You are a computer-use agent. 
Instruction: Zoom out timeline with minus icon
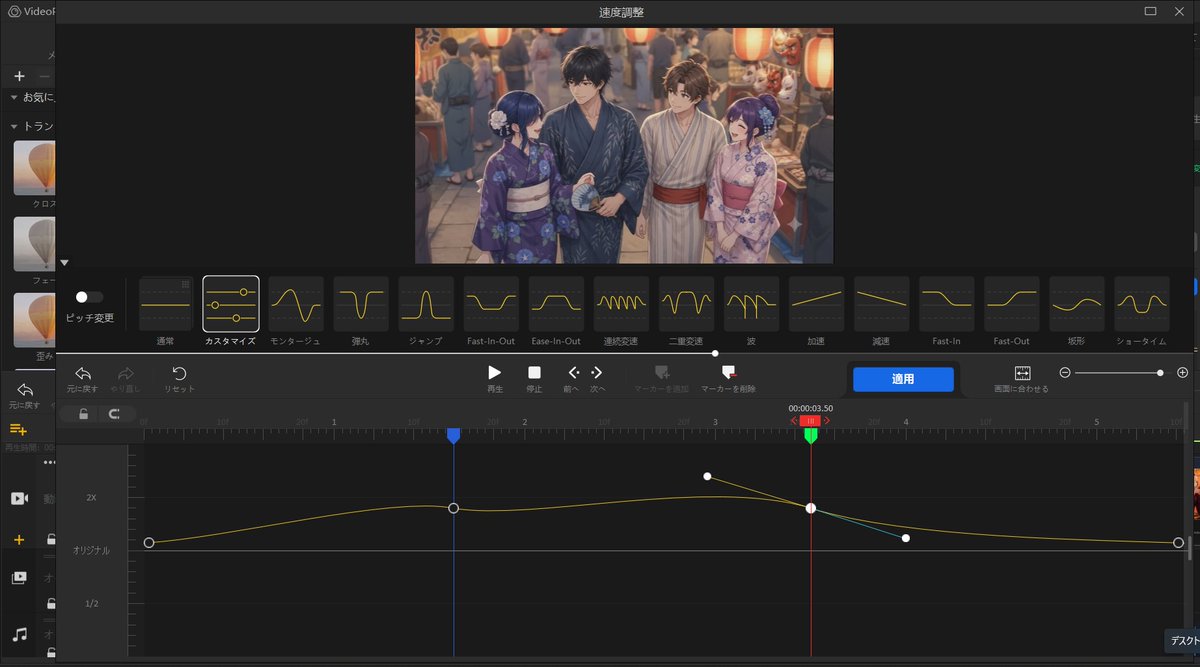tap(1065, 373)
